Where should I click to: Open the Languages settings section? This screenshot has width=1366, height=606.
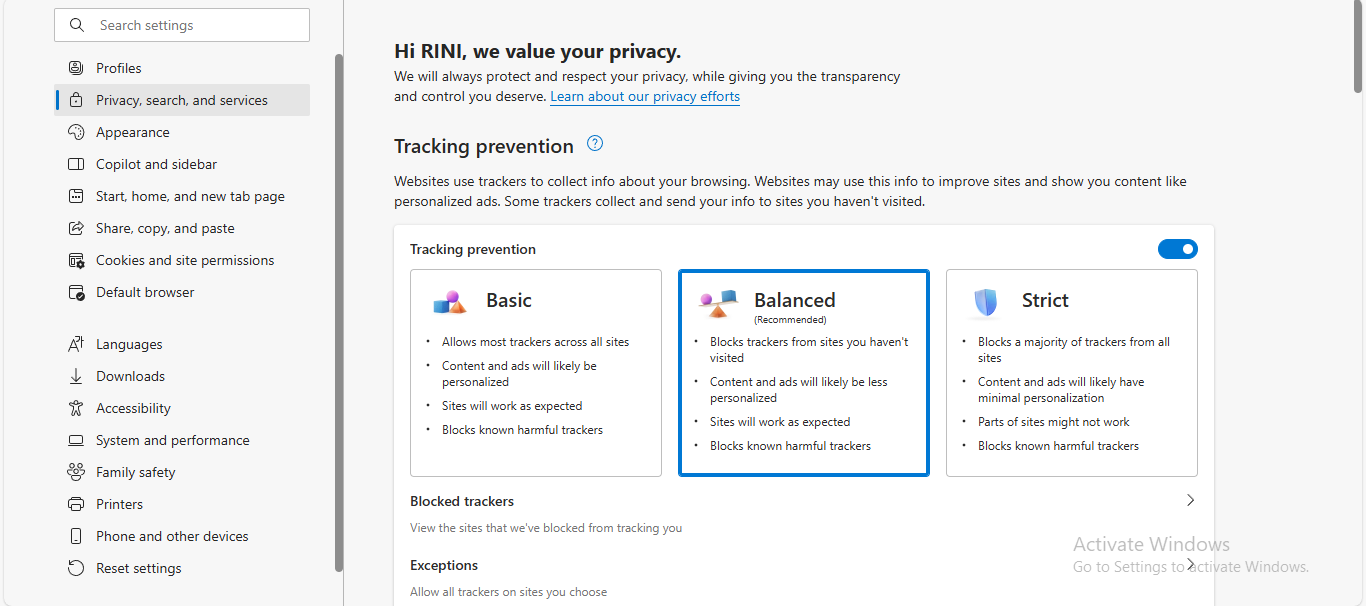(129, 344)
